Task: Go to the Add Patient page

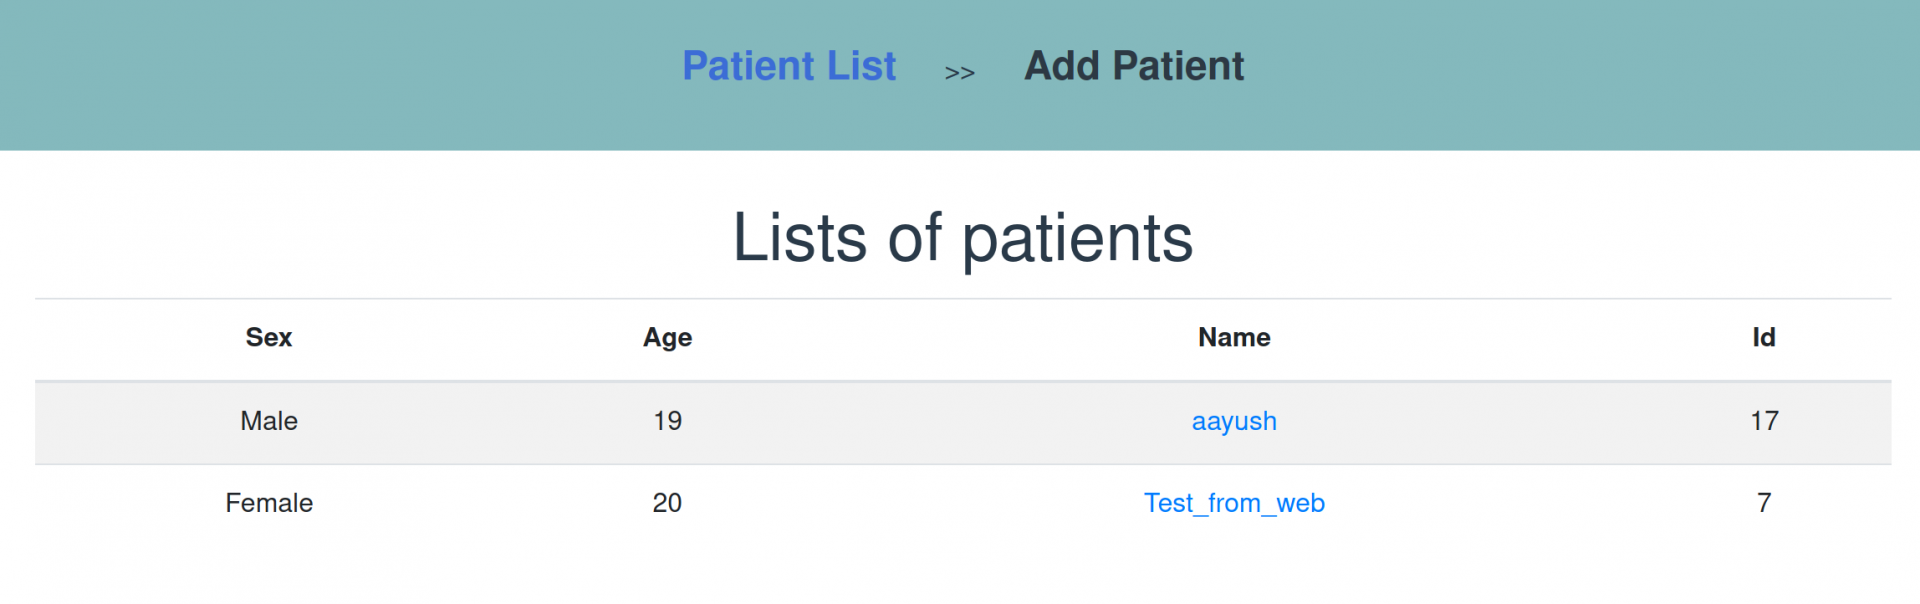Action: (1134, 66)
